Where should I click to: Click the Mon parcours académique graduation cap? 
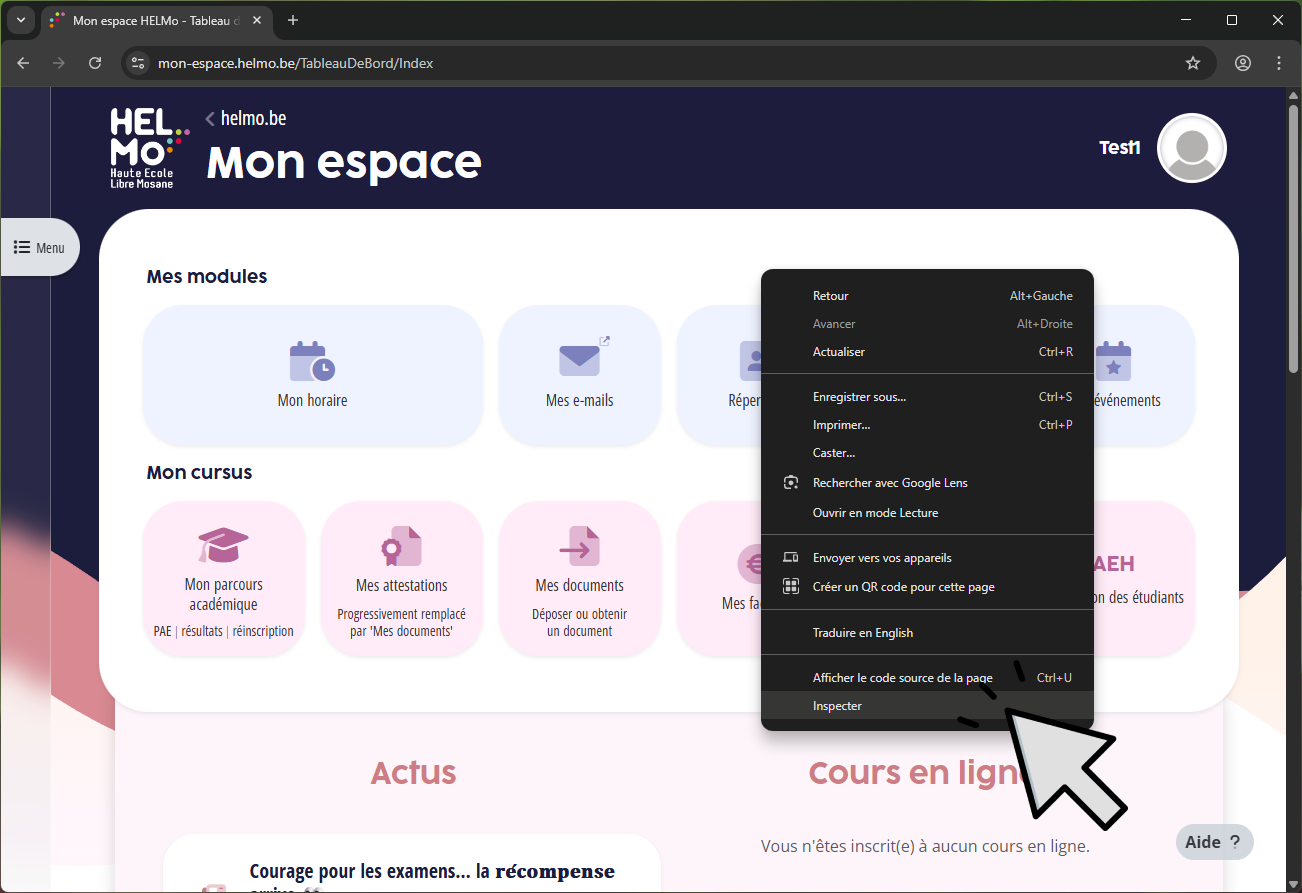click(223, 546)
